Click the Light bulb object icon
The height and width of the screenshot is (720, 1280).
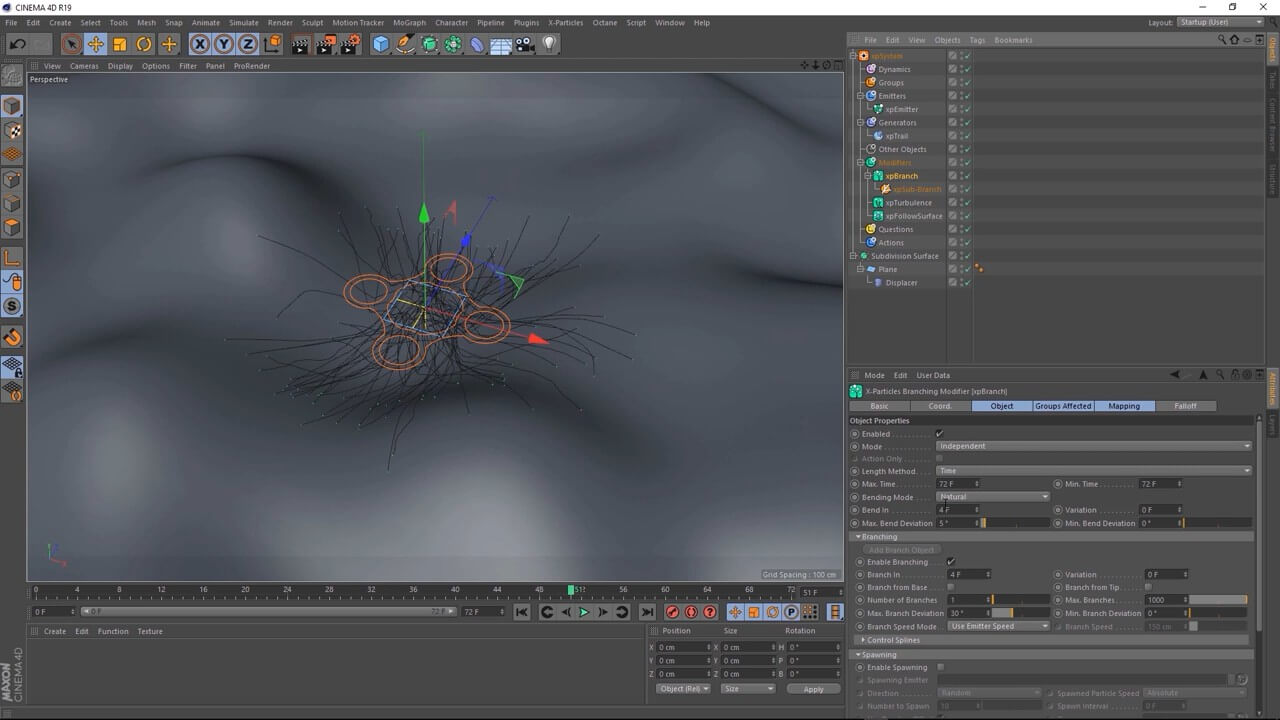(549, 44)
